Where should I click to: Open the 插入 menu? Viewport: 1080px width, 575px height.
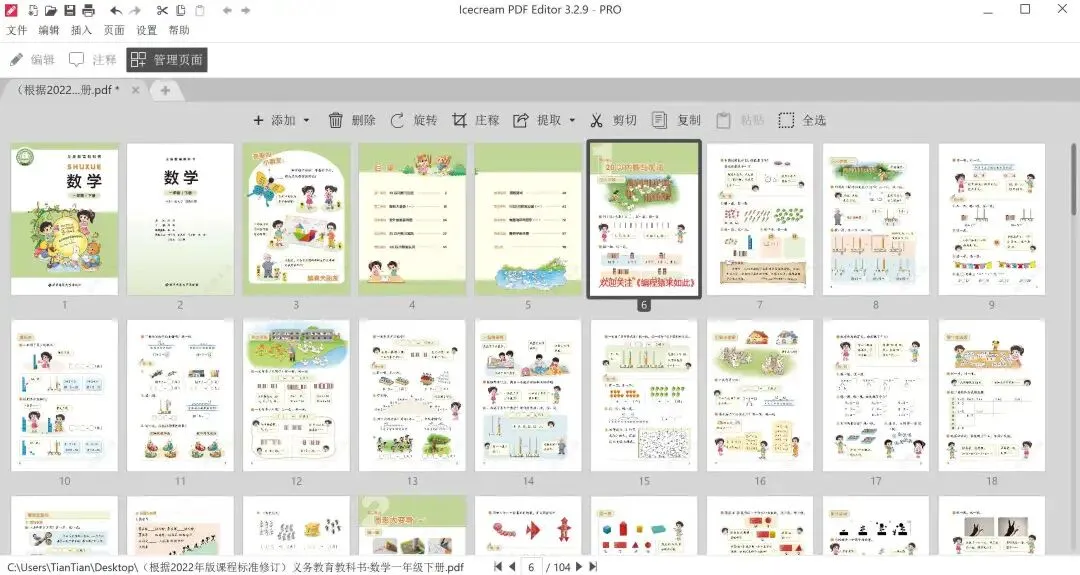click(81, 30)
